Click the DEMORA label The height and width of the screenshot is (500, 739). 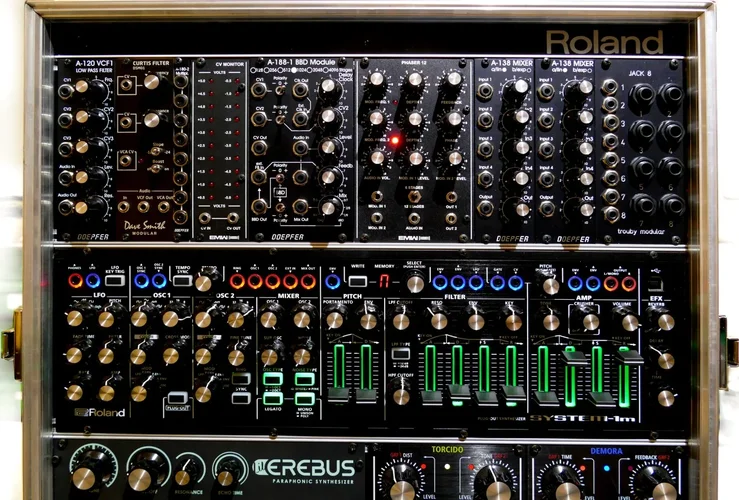click(607, 451)
